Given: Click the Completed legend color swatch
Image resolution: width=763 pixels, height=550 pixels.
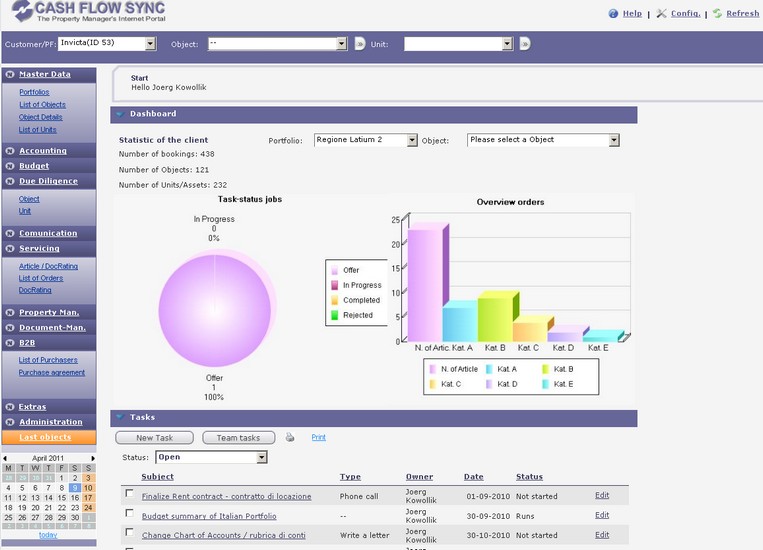Looking at the screenshot, I should pyautogui.click(x=335, y=300).
